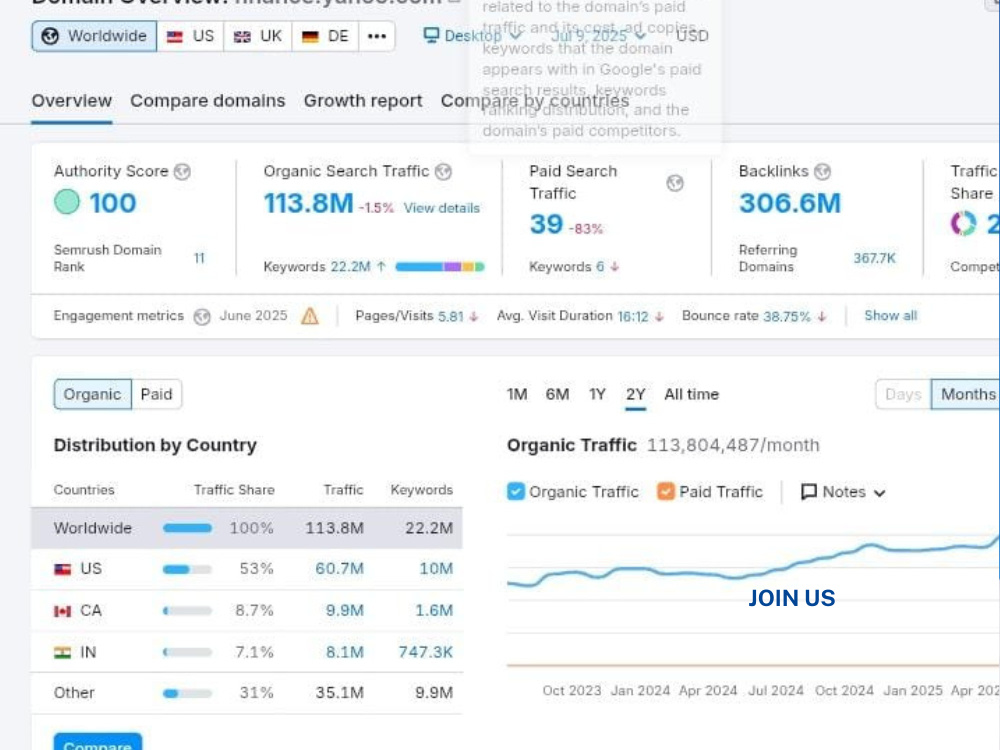The image size is (1000, 750).
Task: Click the Show all link
Action: tap(890, 316)
